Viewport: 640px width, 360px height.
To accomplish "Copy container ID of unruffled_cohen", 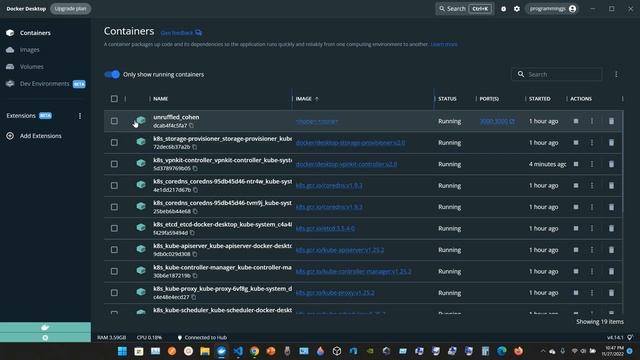I will point(191,126).
